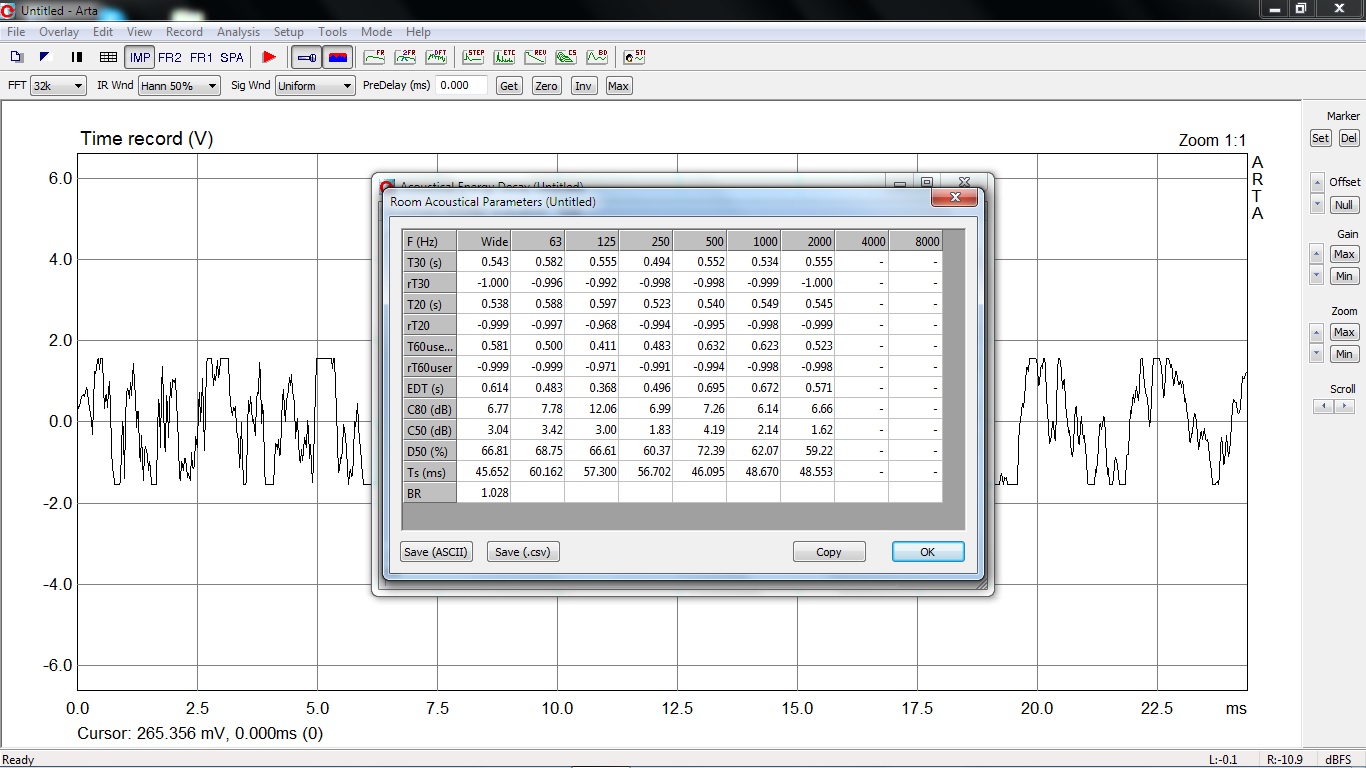
Task: Click the PreDelay (ms) input field
Action: (x=462, y=86)
